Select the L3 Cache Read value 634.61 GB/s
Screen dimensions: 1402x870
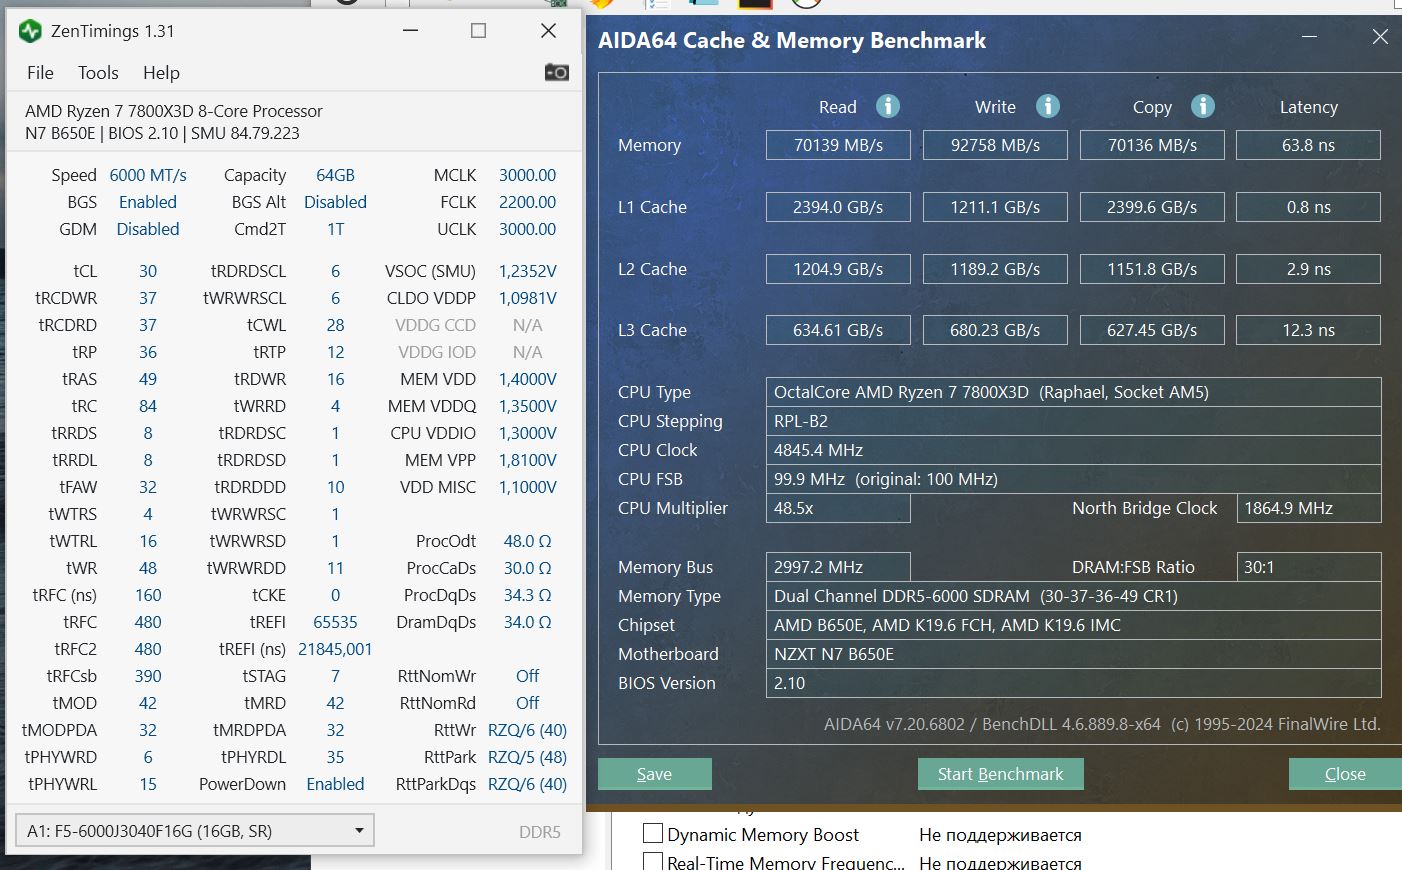838,330
